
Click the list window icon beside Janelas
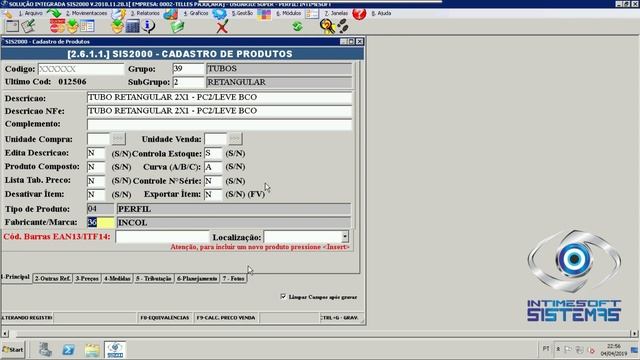click(312, 13)
